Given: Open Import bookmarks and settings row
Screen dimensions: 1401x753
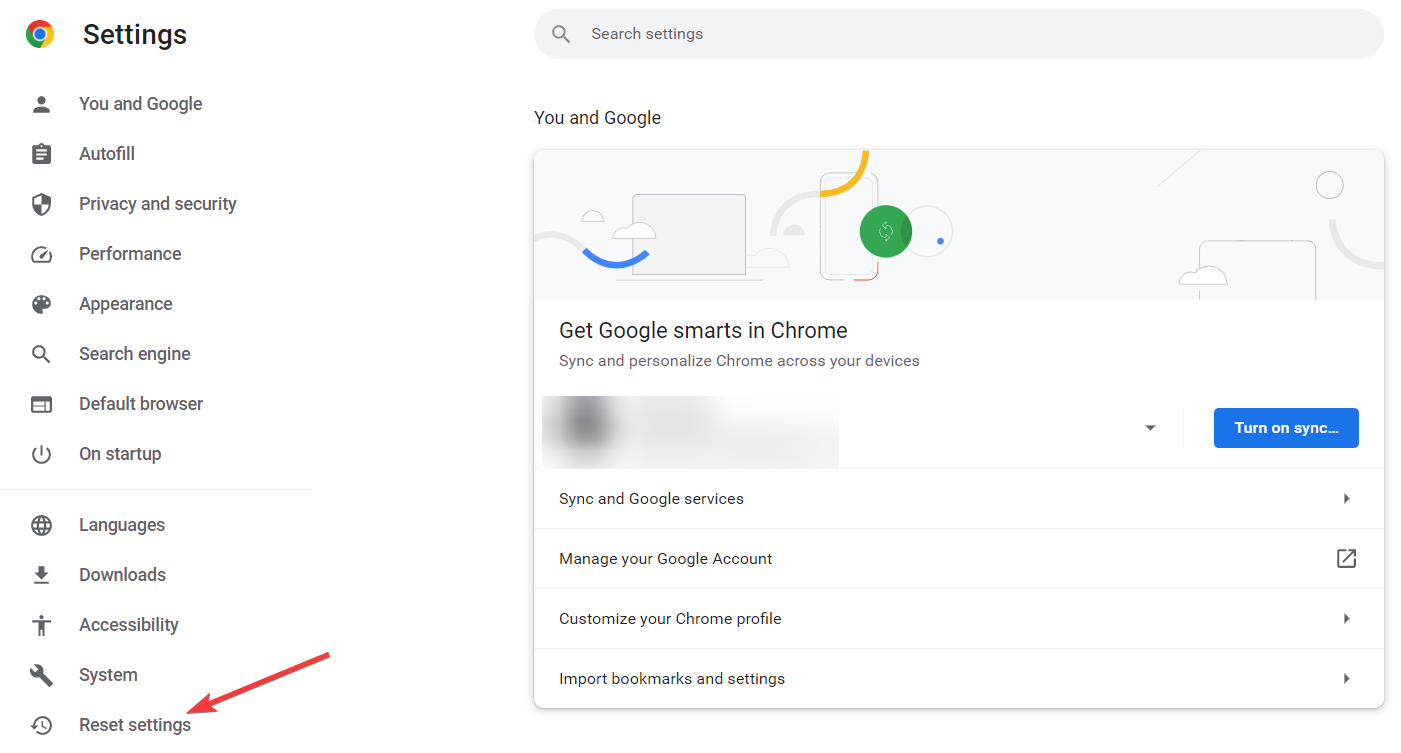Looking at the screenshot, I should pos(959,678).
